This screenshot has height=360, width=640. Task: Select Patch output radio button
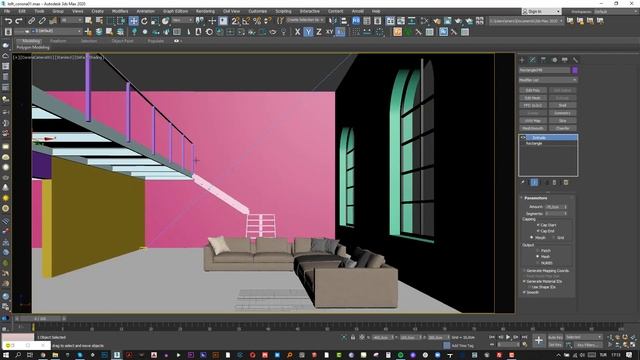[x=538, y=250]
